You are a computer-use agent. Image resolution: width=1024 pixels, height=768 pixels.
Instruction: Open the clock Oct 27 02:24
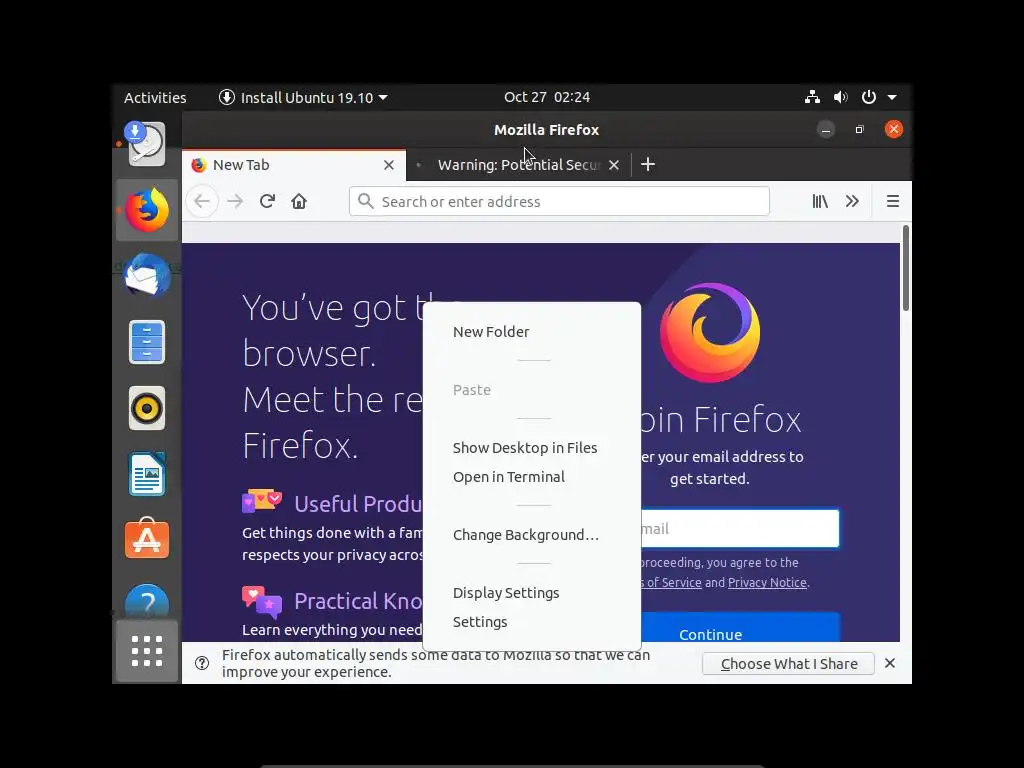(547, 97)
